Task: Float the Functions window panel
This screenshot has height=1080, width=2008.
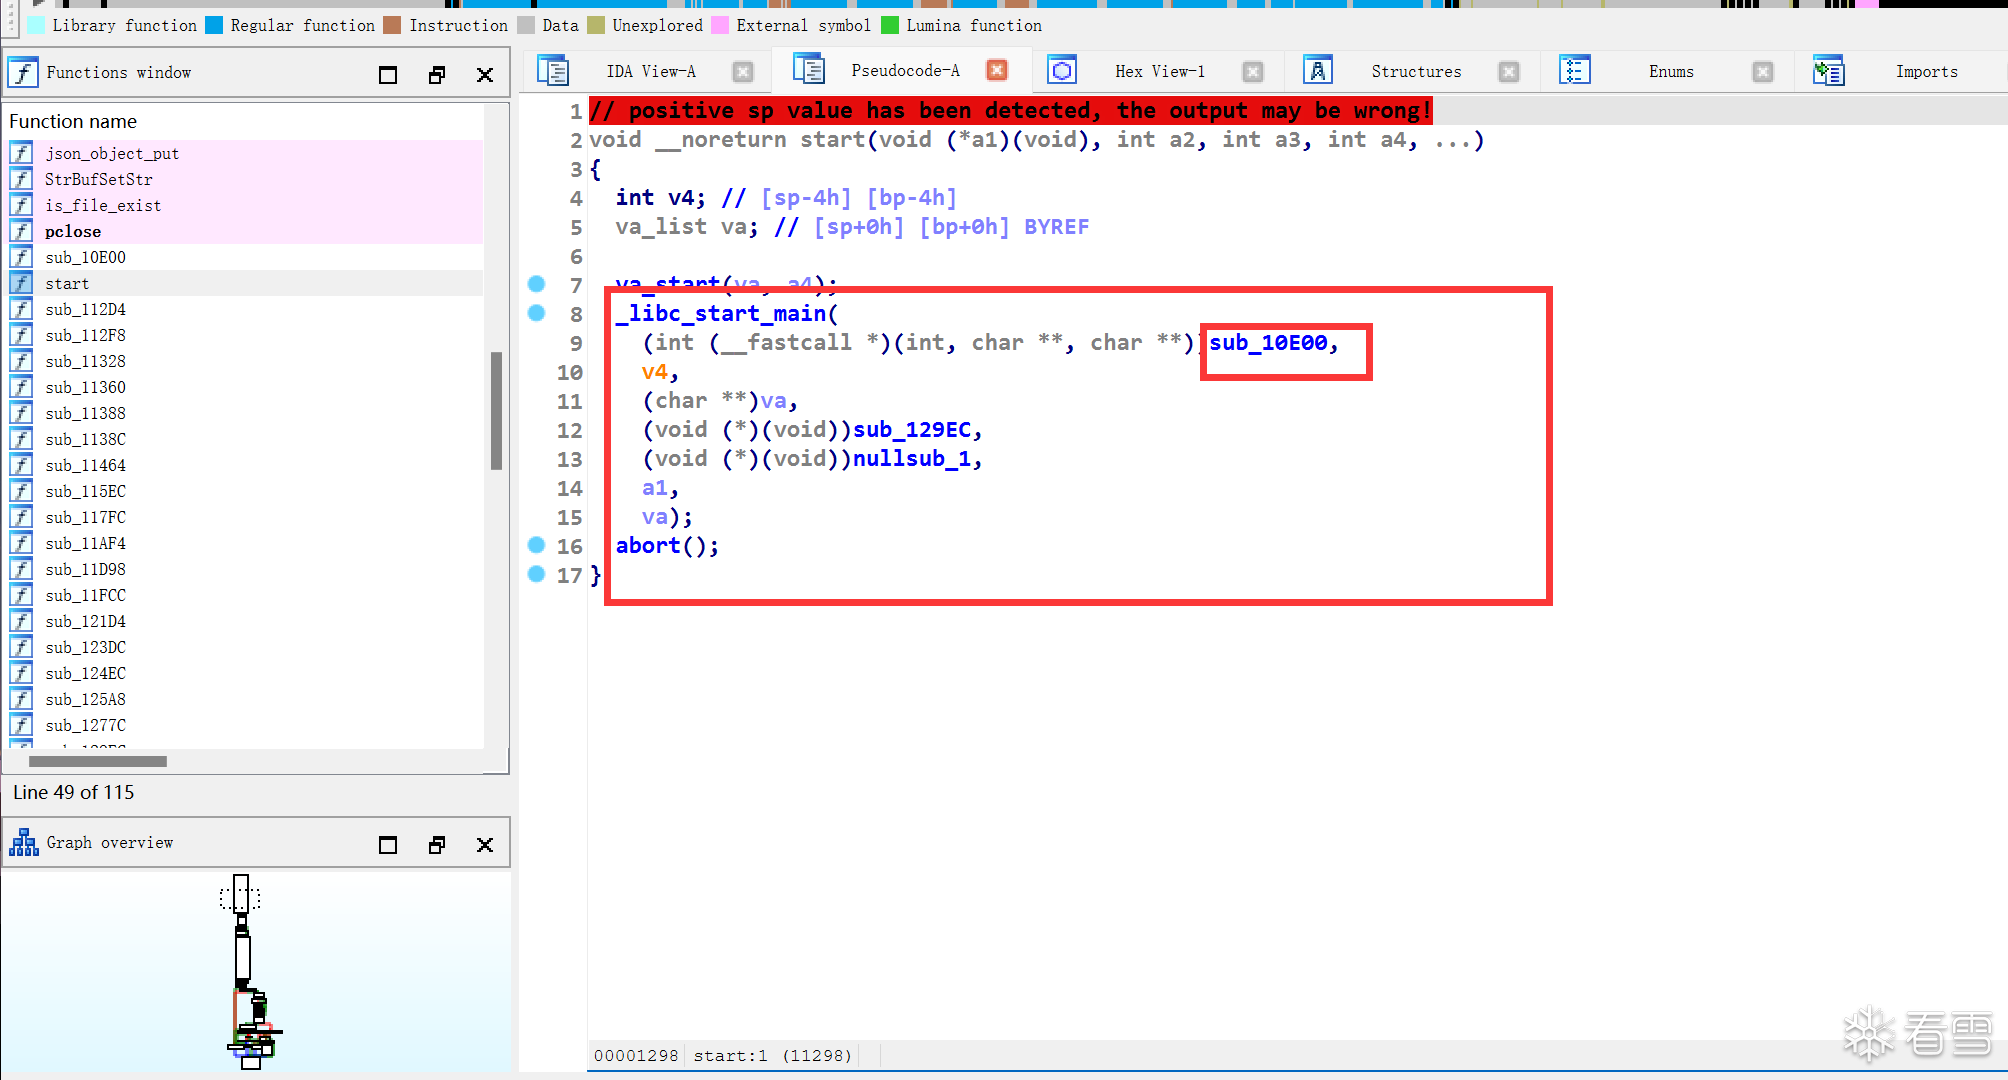Action: [437, 75]
